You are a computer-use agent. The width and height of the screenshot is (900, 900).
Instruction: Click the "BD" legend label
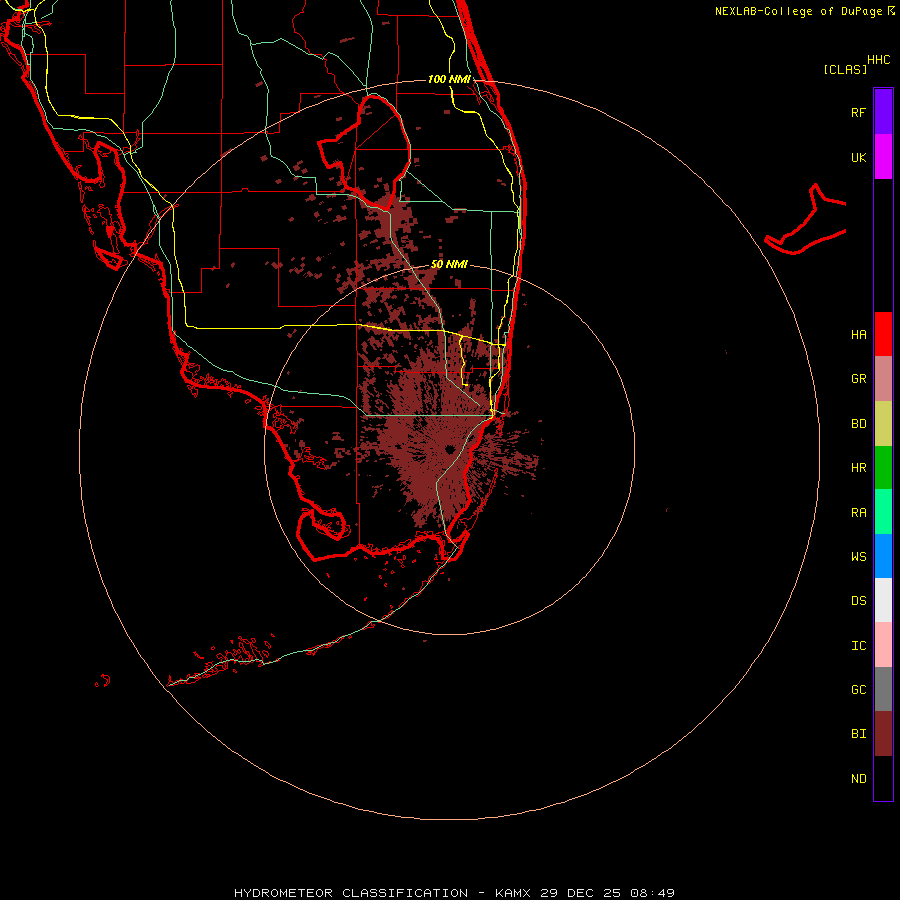[858, 424]
